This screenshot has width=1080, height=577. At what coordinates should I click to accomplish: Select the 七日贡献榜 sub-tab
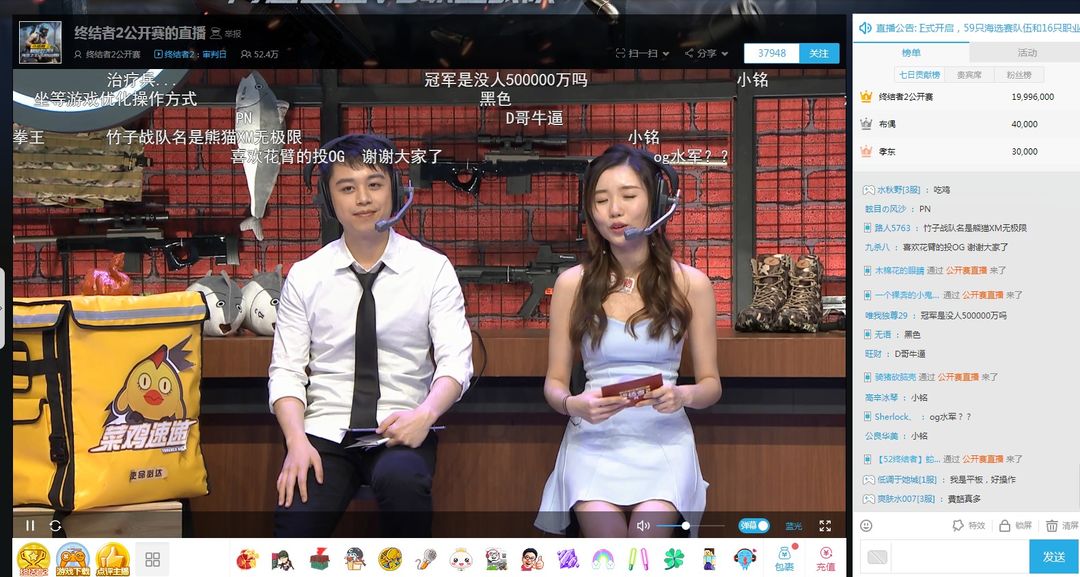pyautogui.click(x=920, y=74)
